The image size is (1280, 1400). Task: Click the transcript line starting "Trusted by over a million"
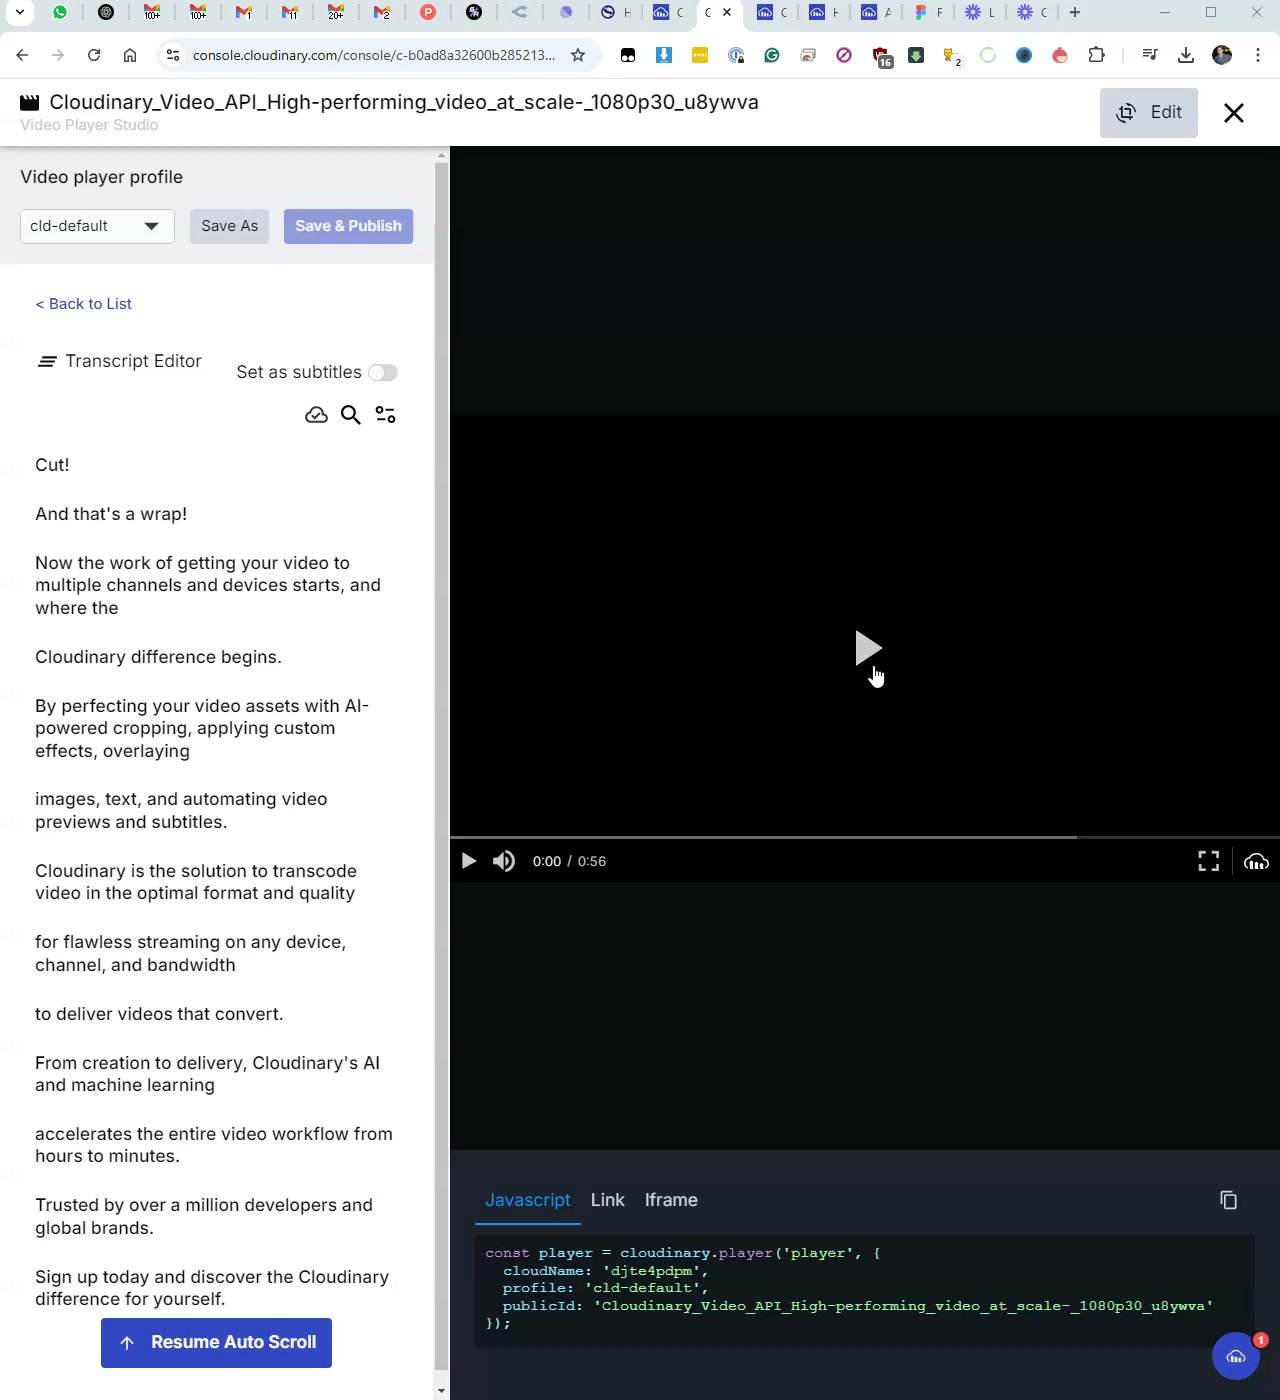click(204, 1217)
